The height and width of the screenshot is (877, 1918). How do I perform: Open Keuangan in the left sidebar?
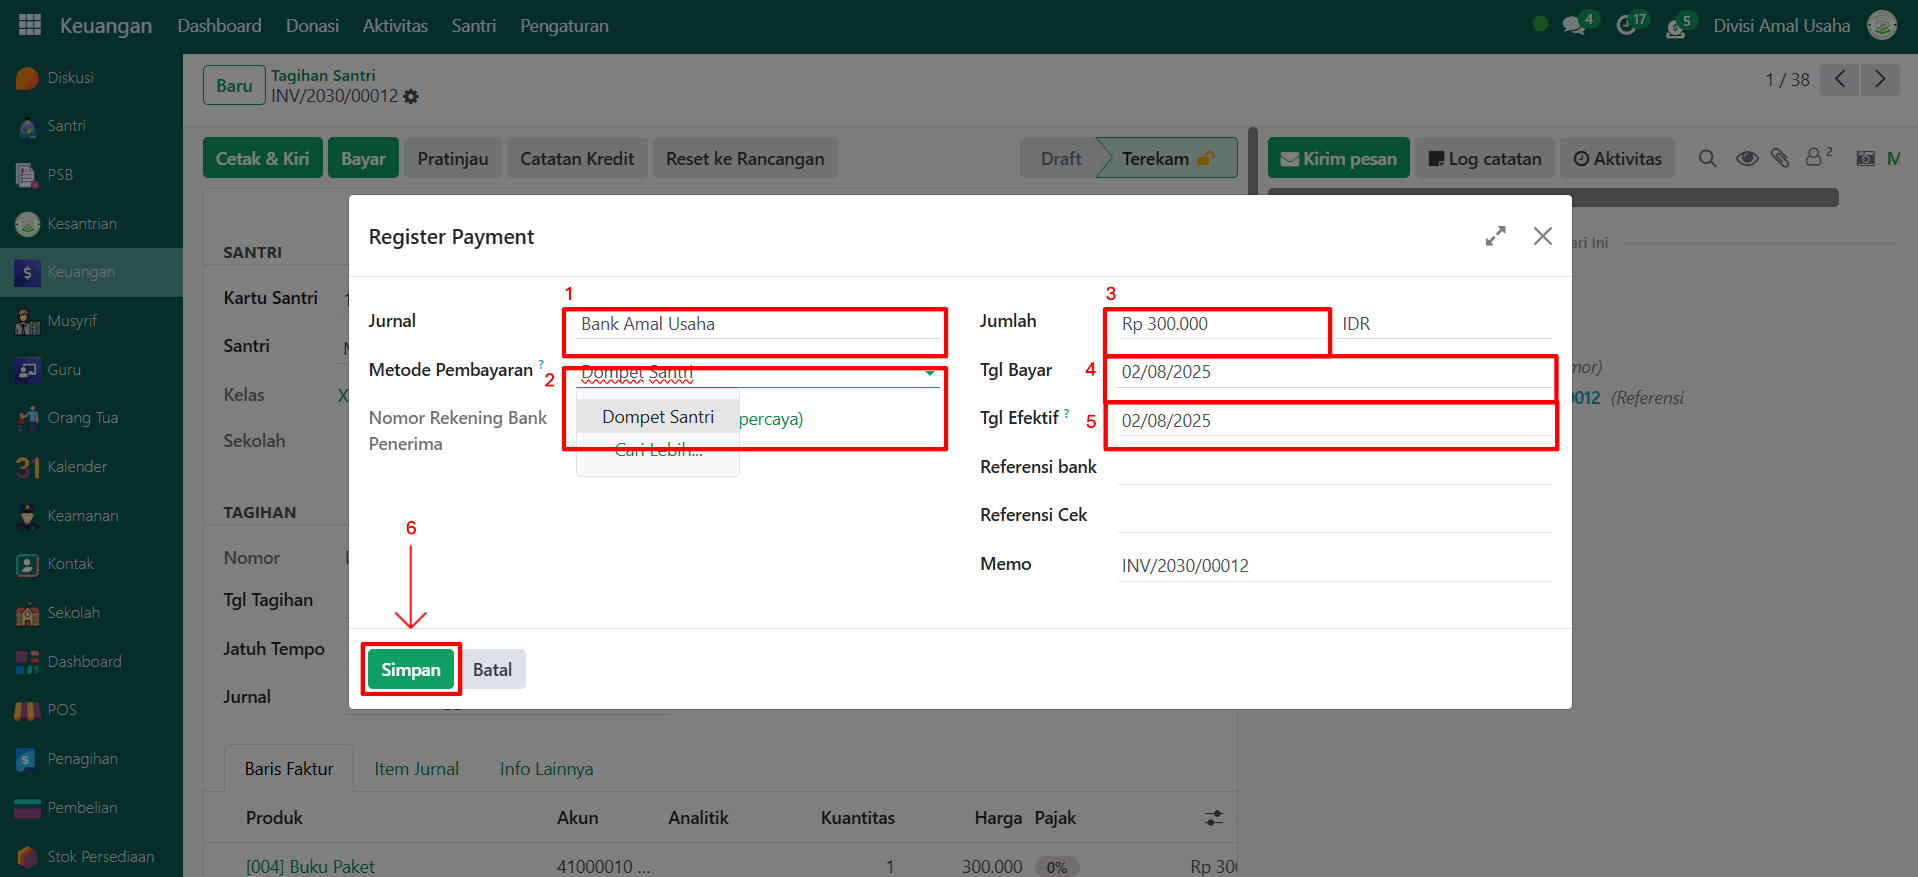click(81, 272)
